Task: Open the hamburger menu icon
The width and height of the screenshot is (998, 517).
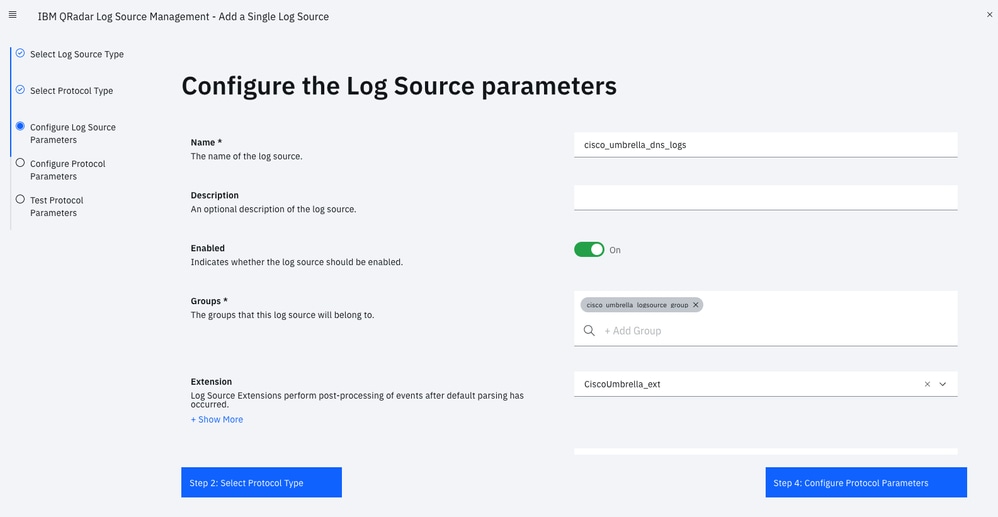Action: click(x=12, y=15)
